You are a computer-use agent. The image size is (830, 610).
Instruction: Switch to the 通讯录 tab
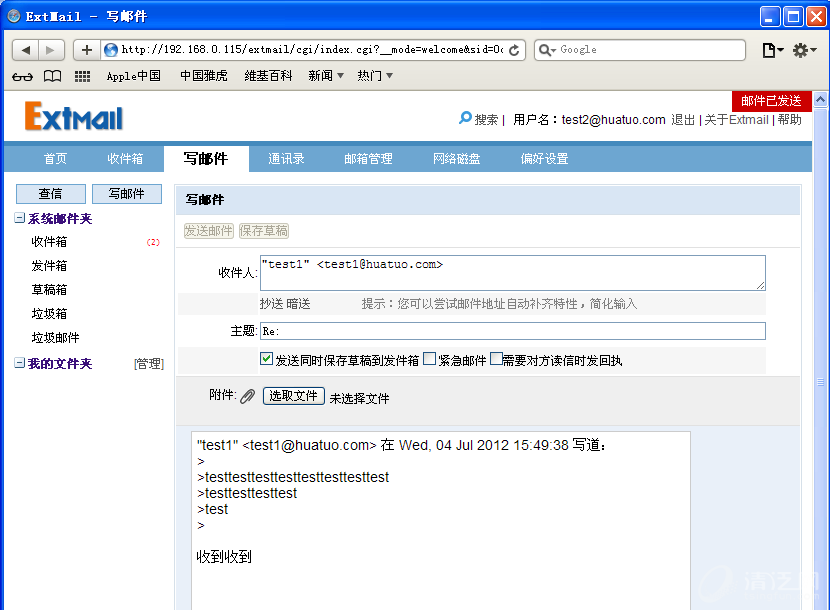[x=286, y=159]
